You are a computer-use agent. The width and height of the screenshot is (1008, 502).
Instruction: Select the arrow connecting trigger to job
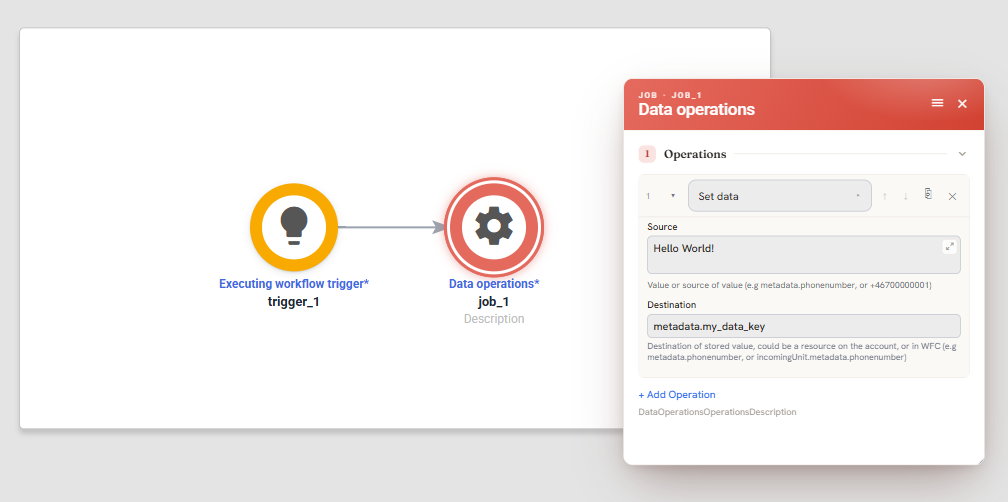pos(391,227)
